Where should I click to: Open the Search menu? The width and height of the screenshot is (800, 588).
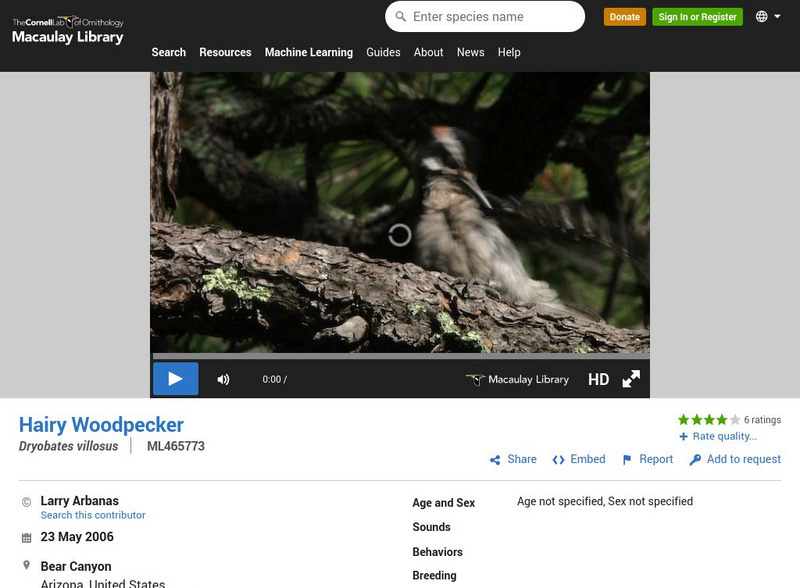pyautogui.click(x=169, y=52)
